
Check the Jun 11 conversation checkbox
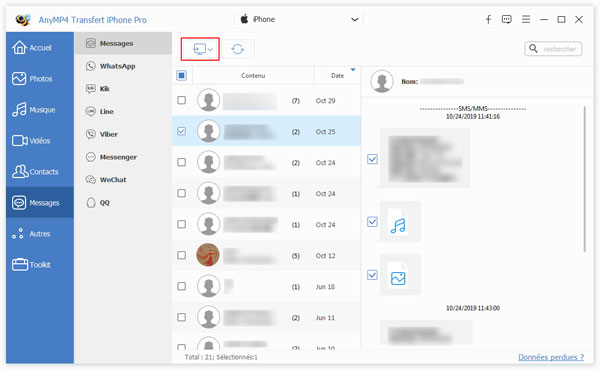(x=182, y=317)
